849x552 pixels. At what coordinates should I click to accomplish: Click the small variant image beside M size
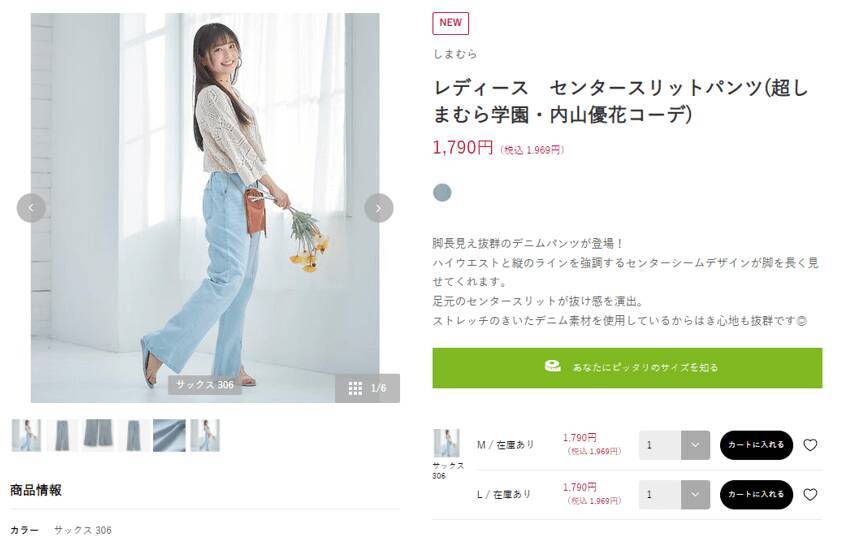coord(447,443)
